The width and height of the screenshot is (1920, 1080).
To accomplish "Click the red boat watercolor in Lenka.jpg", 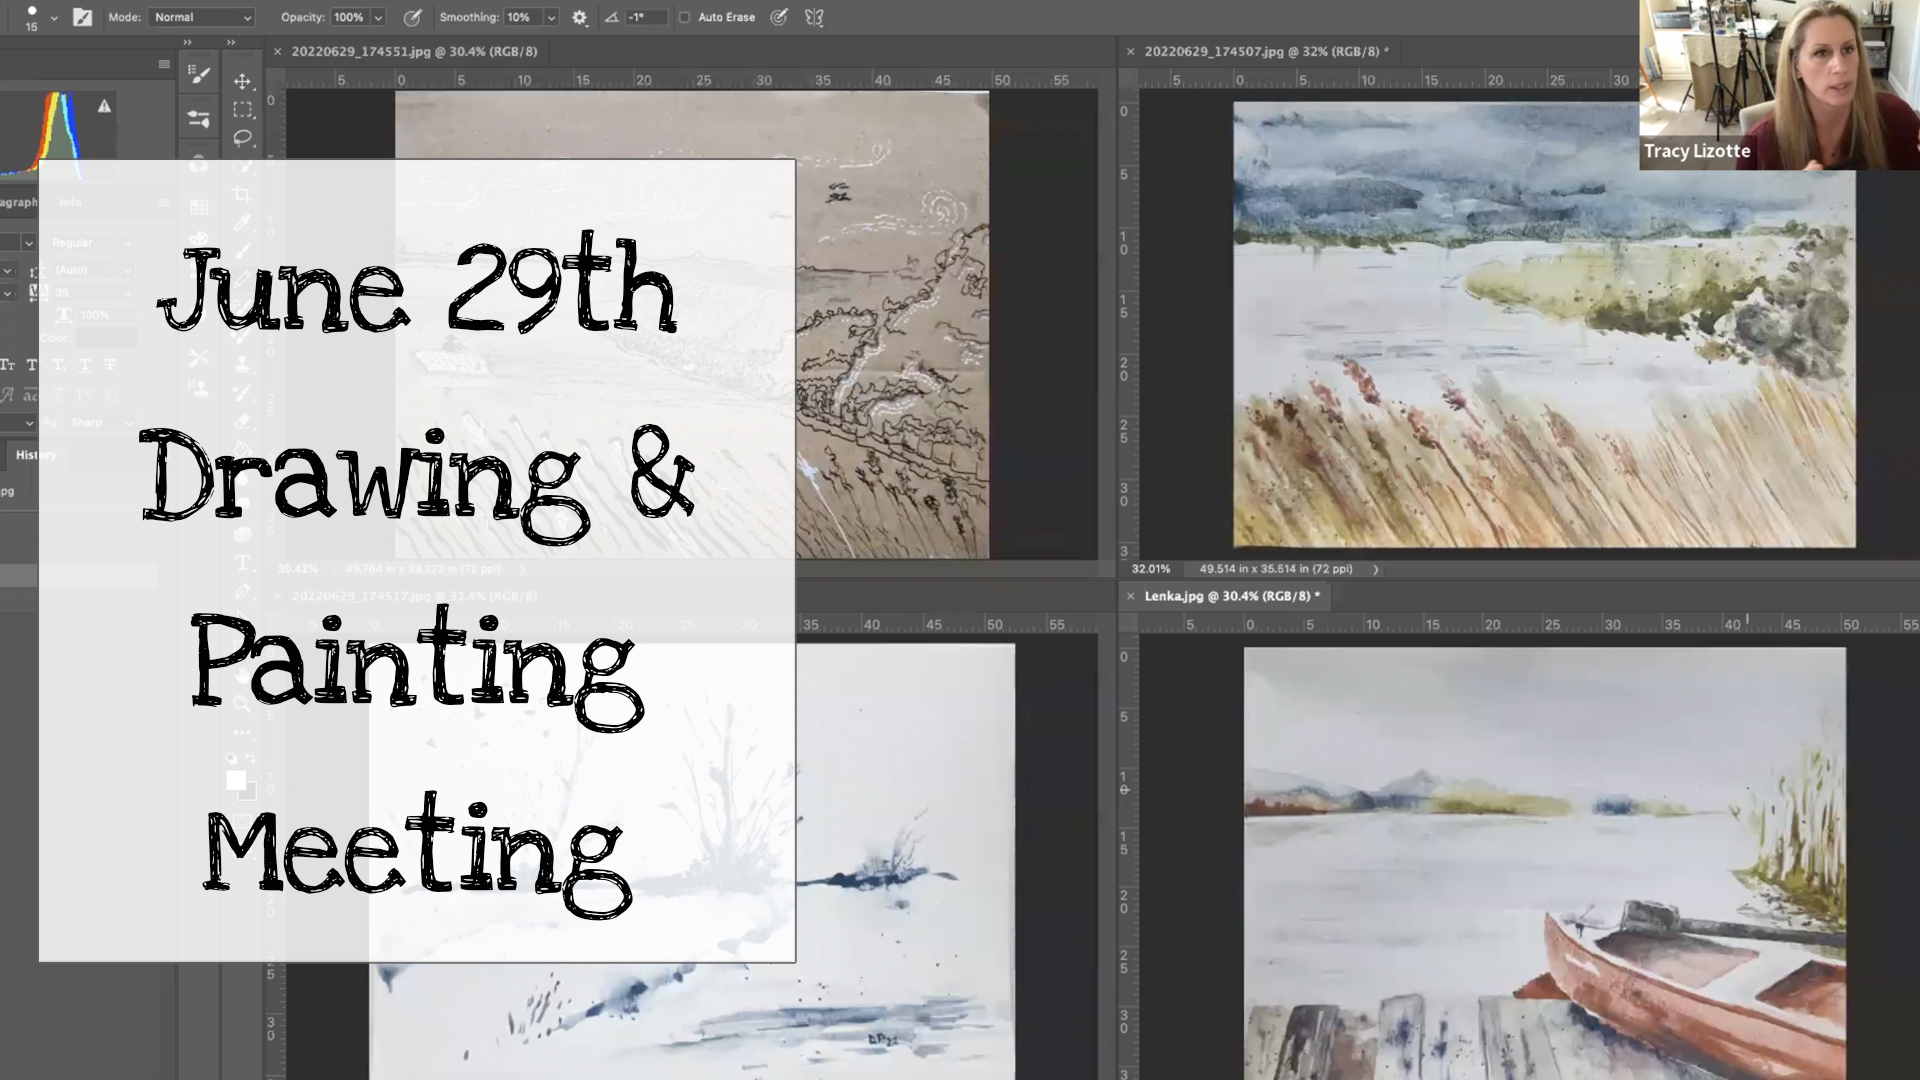I will tap(1545, 863).
